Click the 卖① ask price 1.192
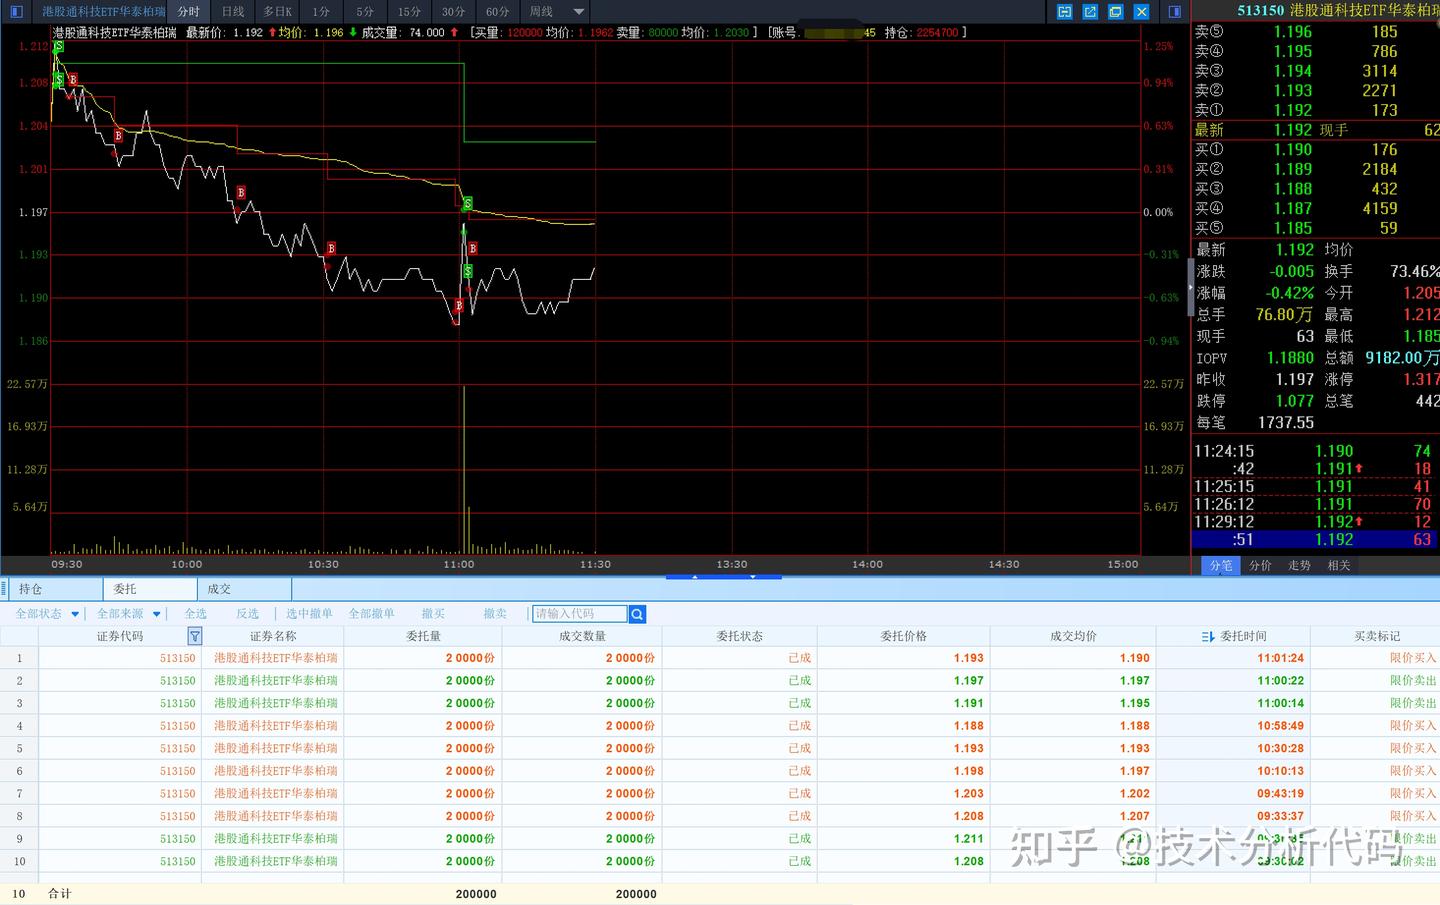The height and width of the screenshot is (905, 1440). coord(1293,110)
